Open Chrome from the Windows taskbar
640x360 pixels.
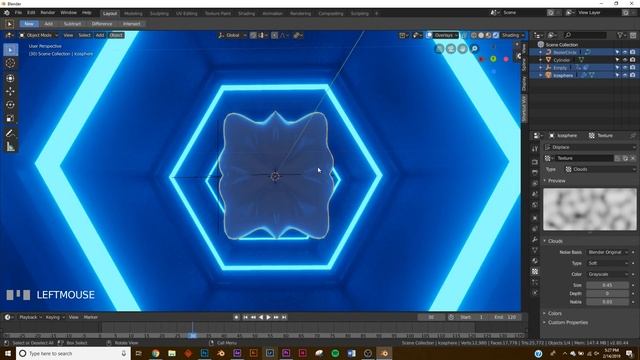point(156,353)
